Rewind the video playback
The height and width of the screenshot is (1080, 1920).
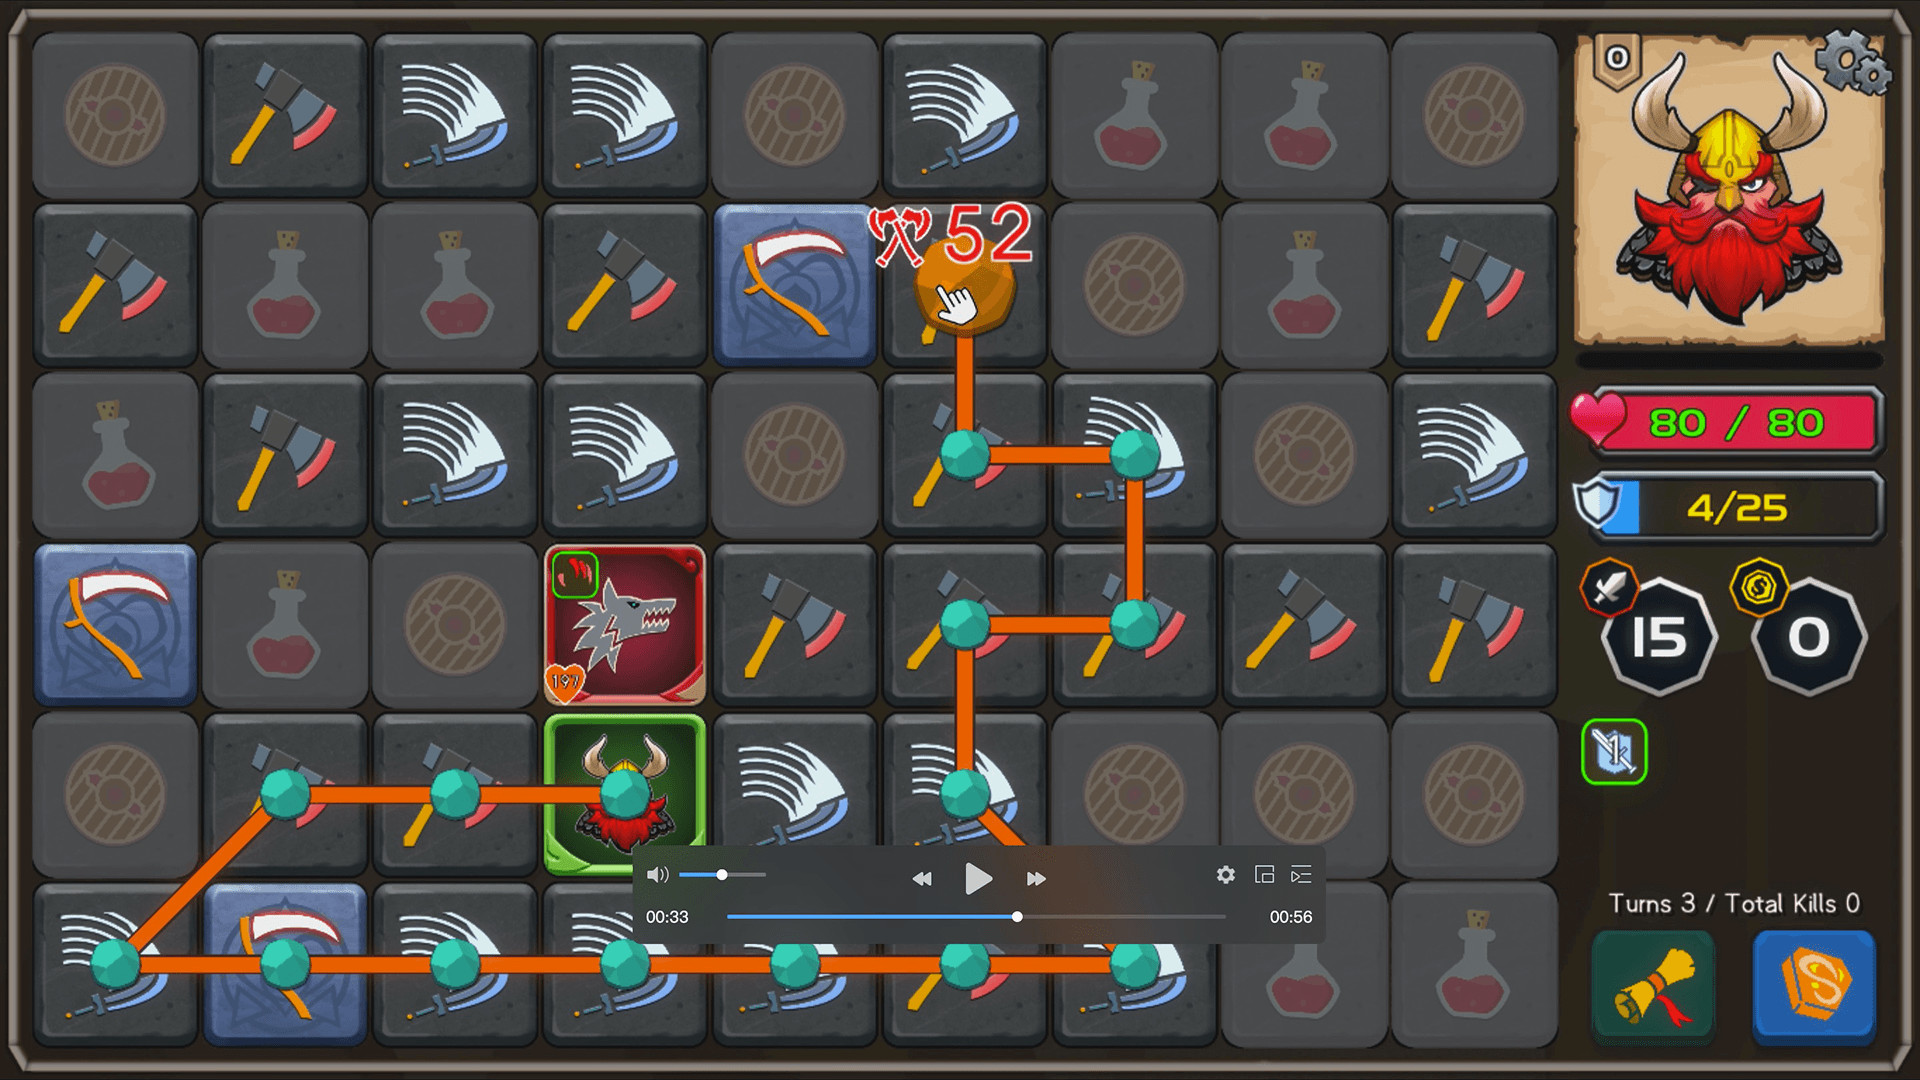pos(921,879)
